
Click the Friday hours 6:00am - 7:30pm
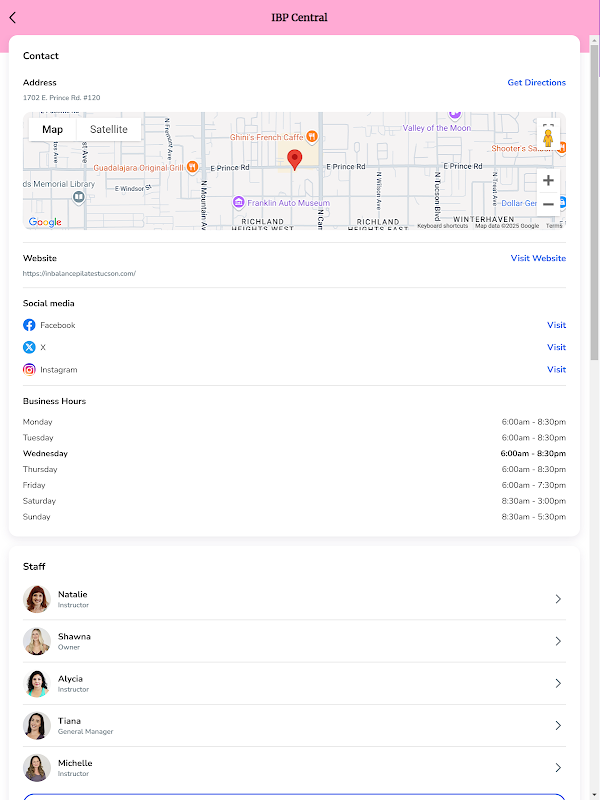click(534, 485)
